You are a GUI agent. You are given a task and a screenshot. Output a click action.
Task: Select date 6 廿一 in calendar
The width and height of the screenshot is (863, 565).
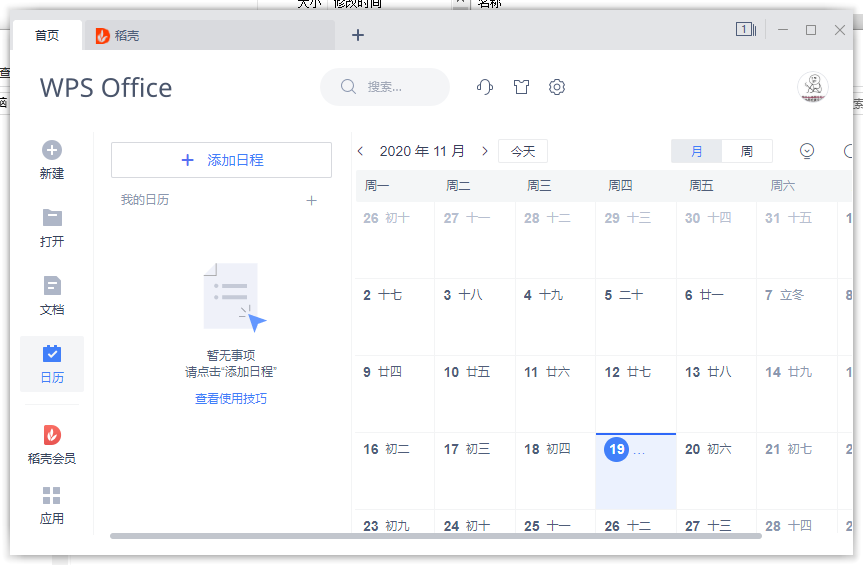coord(716,317)
